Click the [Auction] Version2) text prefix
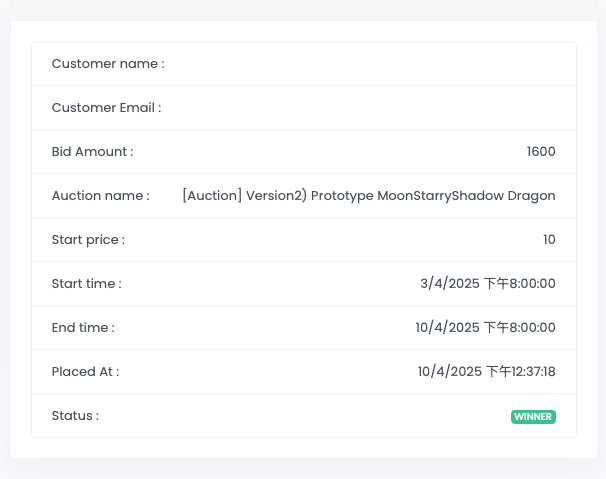 pos(244,196)
